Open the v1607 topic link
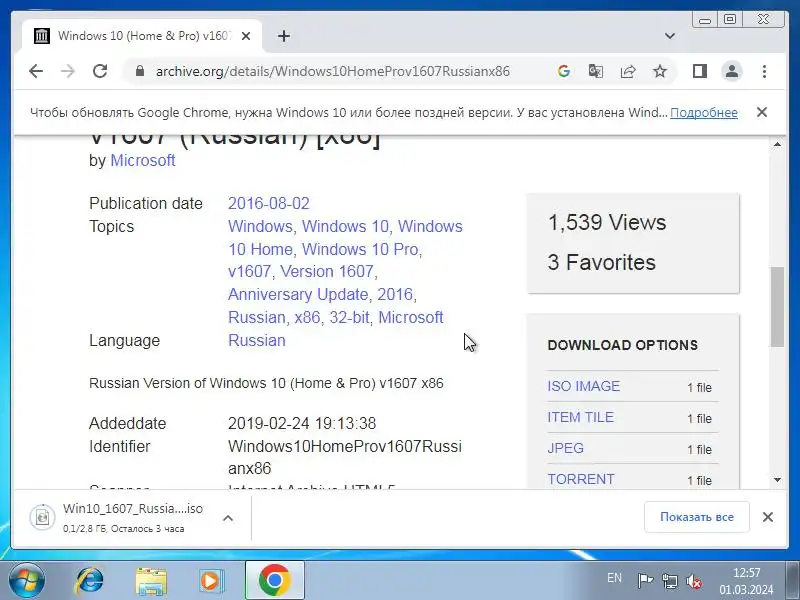 249,271
